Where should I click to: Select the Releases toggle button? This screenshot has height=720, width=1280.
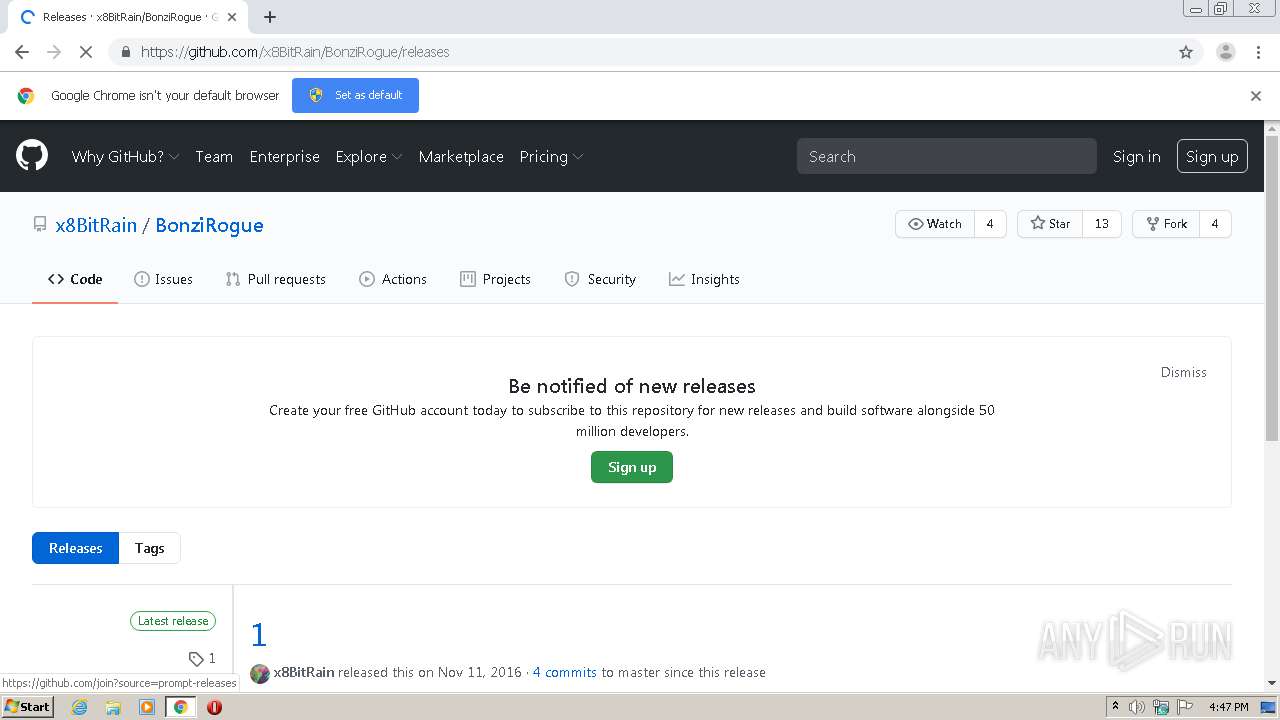[76, 548]
